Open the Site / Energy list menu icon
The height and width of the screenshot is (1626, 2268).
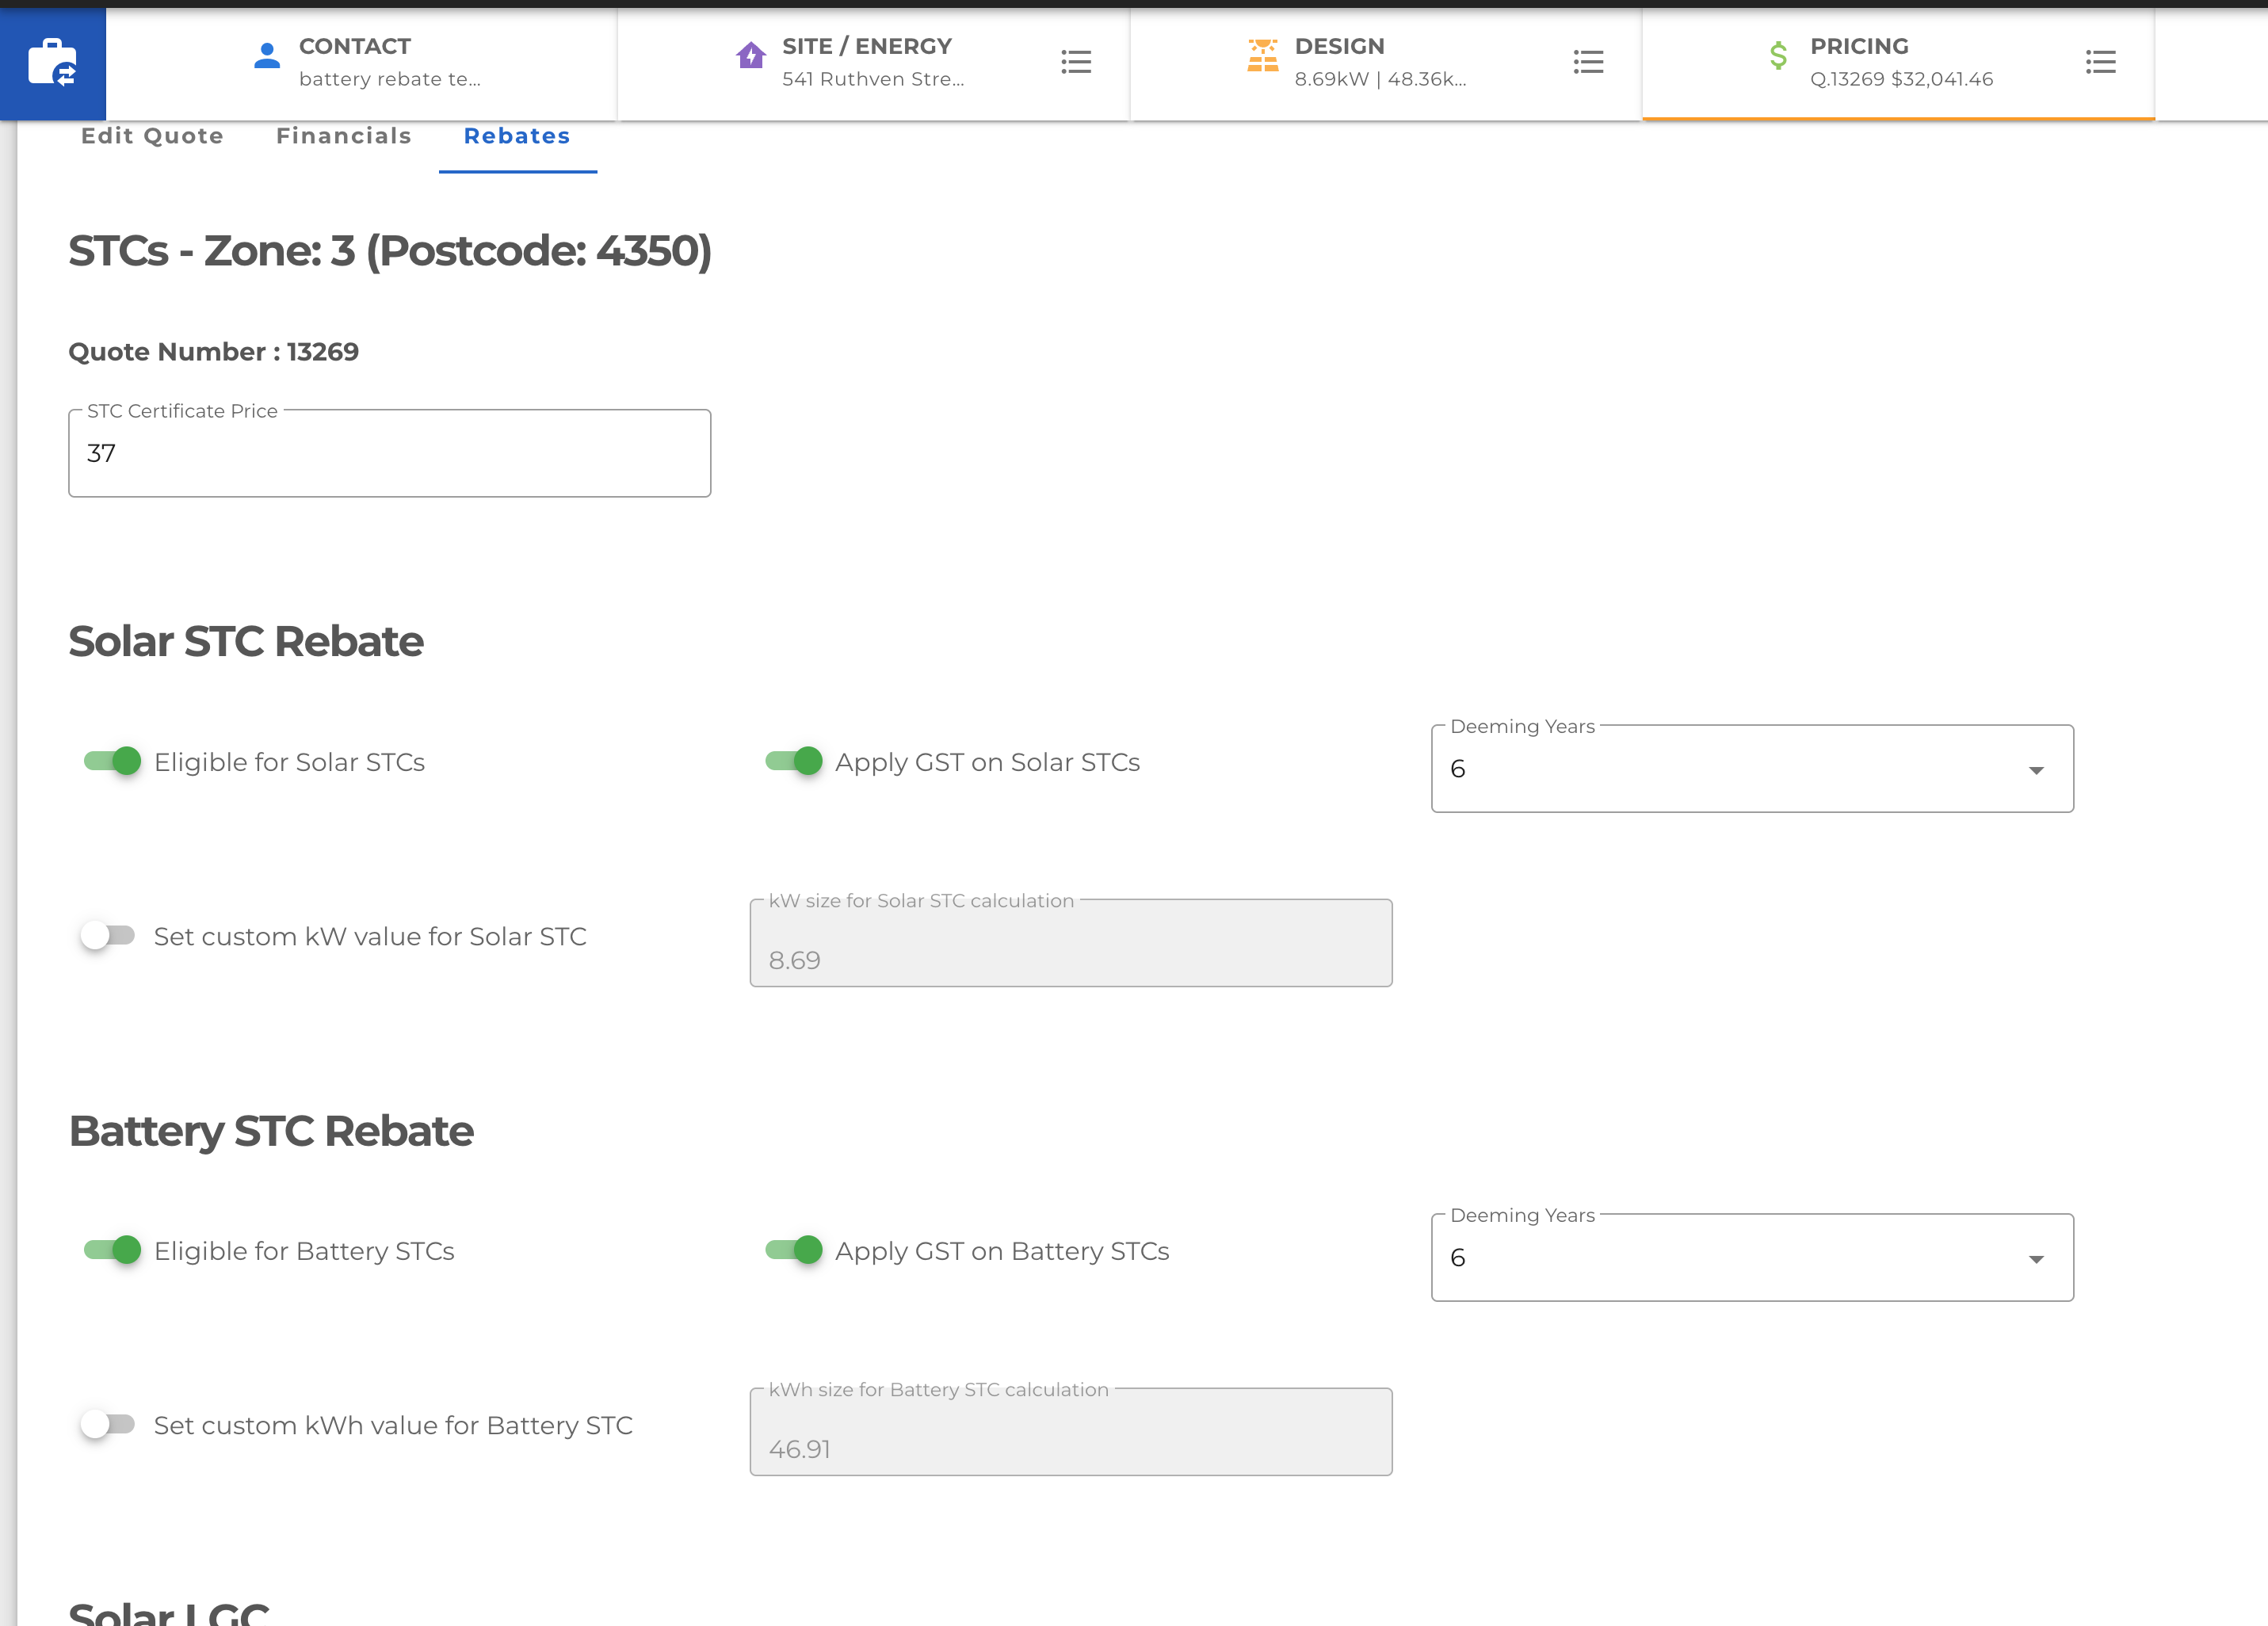pyautogui.click(x=1076, y=62)
